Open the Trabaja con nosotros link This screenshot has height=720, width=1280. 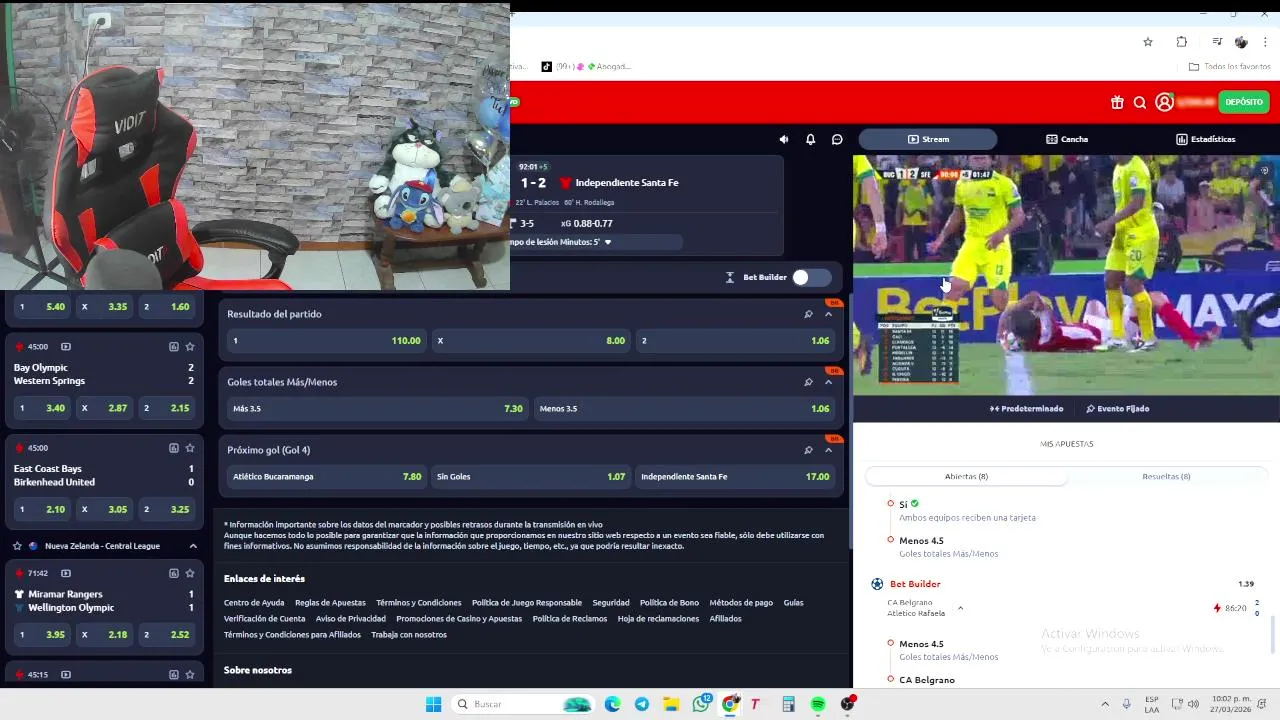point(409,635)
